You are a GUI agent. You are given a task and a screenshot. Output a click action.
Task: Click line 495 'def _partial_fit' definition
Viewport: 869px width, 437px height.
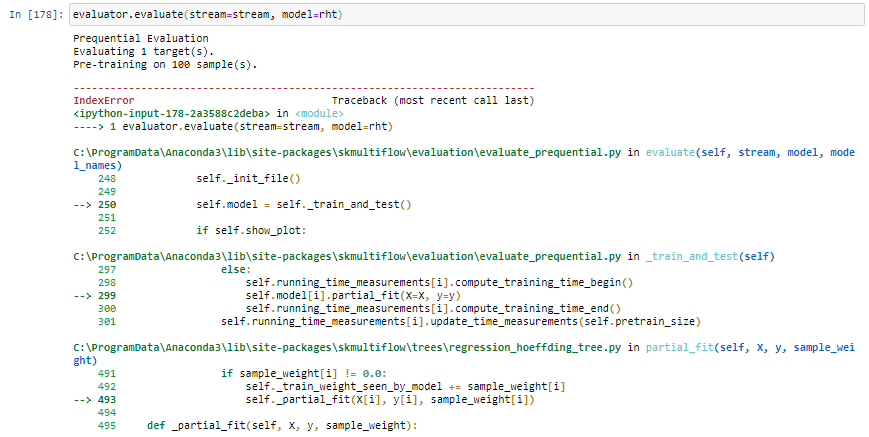coord(282,426)
